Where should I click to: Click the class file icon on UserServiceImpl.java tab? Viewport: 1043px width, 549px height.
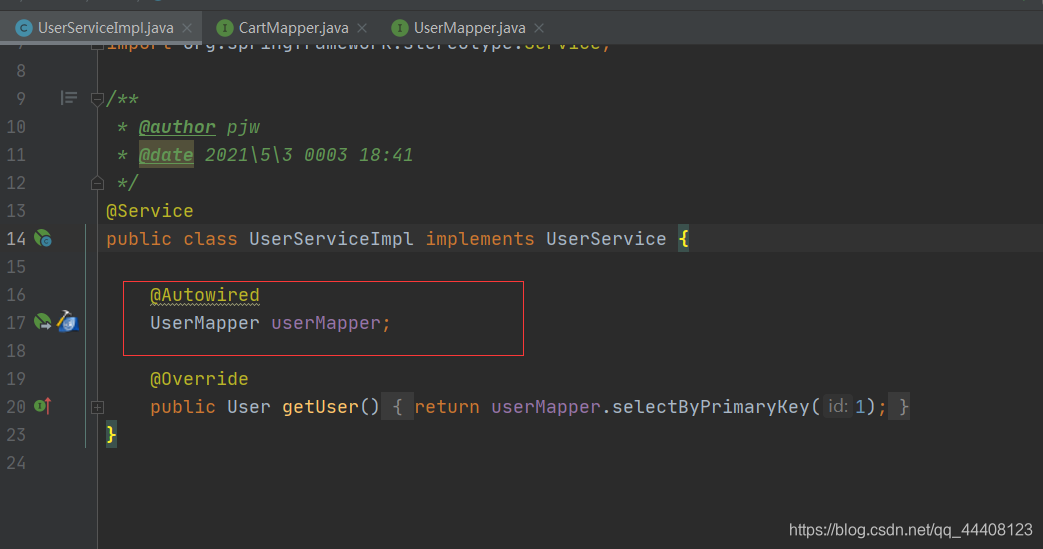point(24,28)
